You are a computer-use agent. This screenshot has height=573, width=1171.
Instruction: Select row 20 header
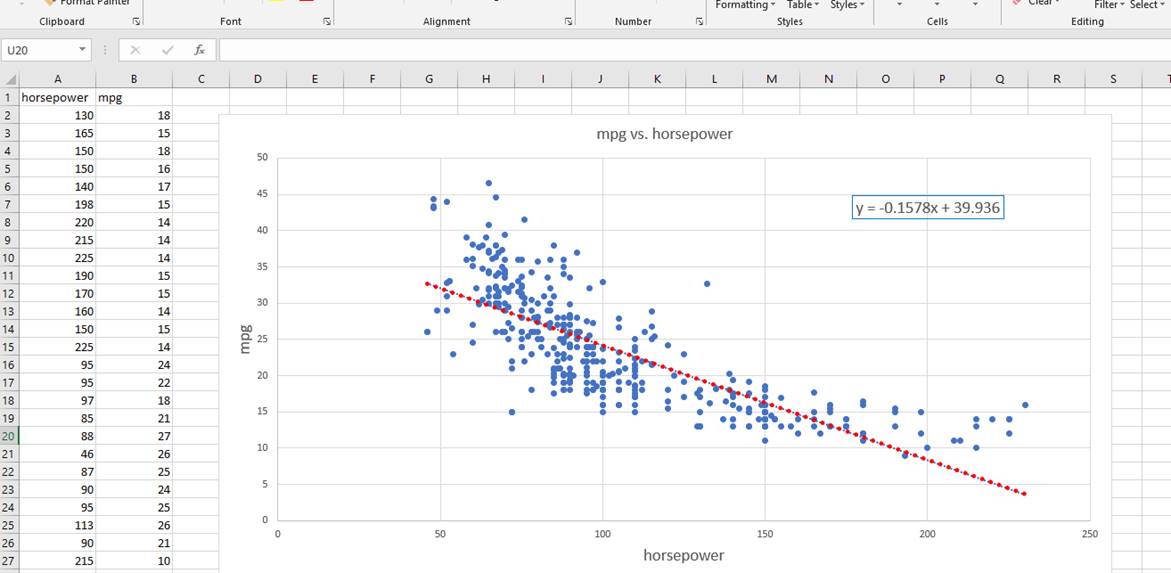click(x=9, y=436)
